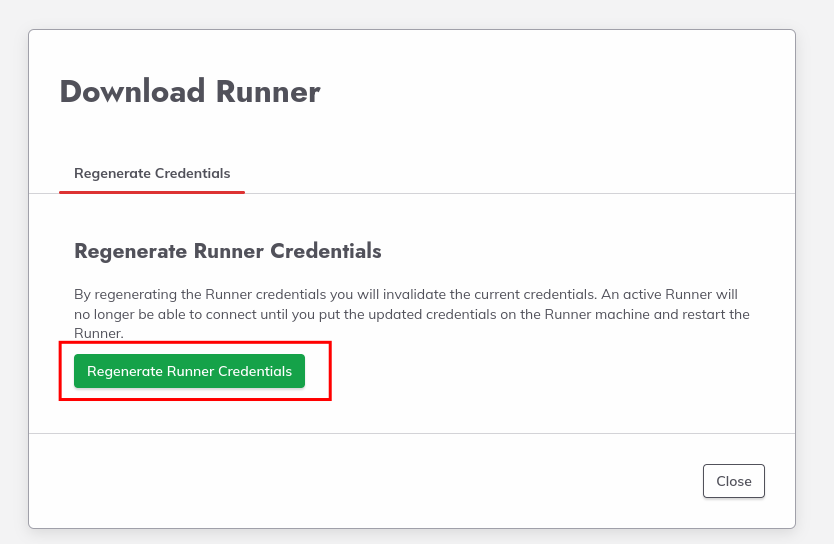Close the Download Runner dialog
Image resolution: width=834 pixels, height=544 pixels.
coord(733,481)
